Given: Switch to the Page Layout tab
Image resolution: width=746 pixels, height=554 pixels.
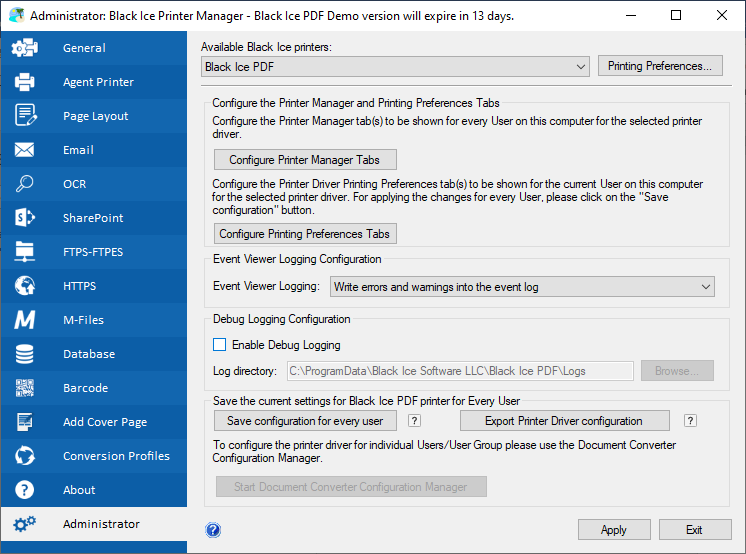Looking at the screenshot, I should [95, 116].
